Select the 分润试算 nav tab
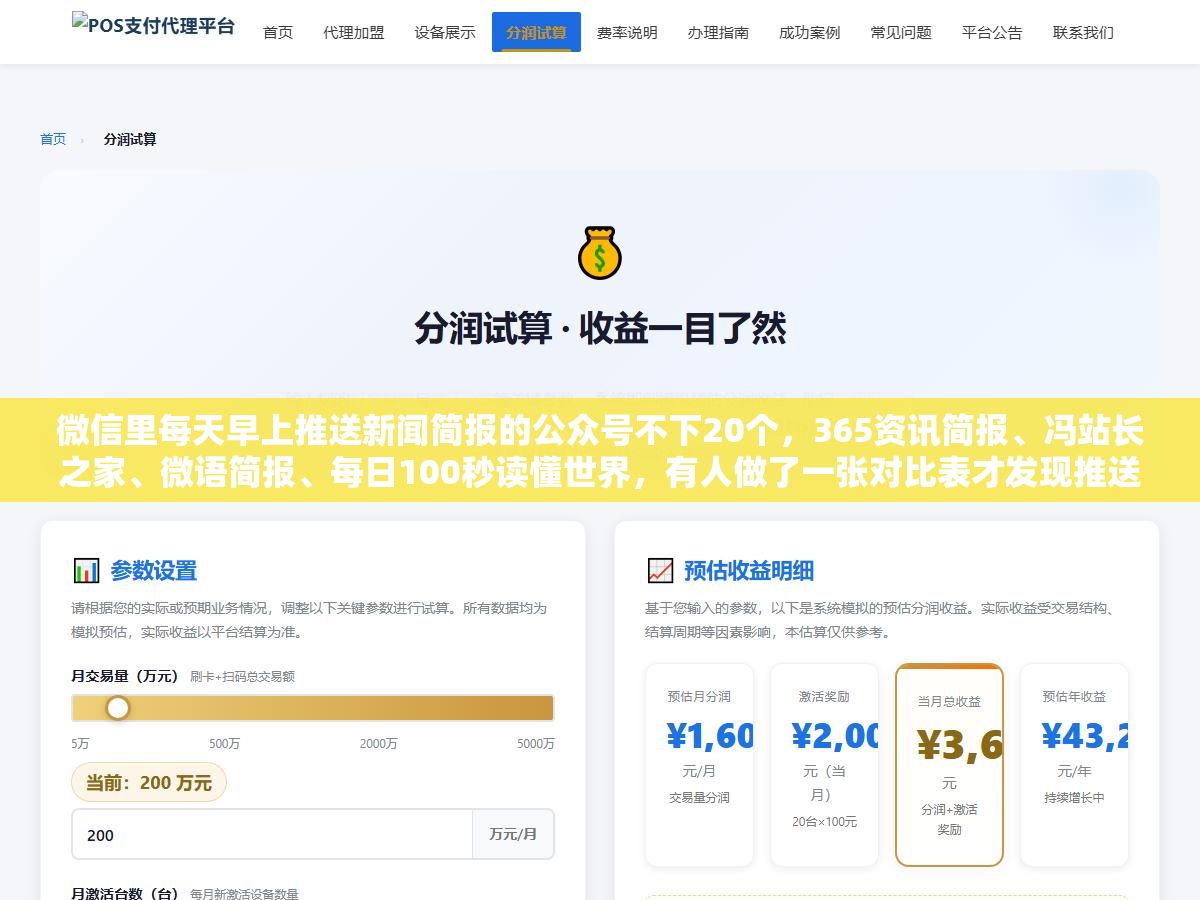This screenshot has height=900, width=1200. coord(536,32)
